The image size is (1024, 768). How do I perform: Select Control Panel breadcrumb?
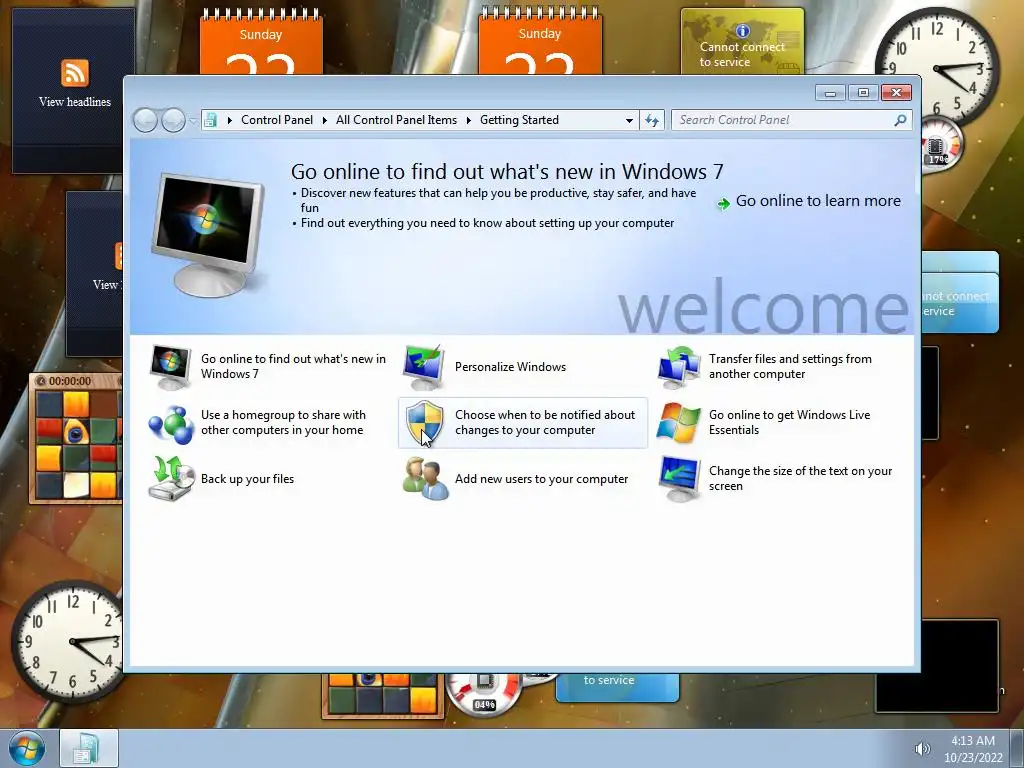tap(277, 120)
